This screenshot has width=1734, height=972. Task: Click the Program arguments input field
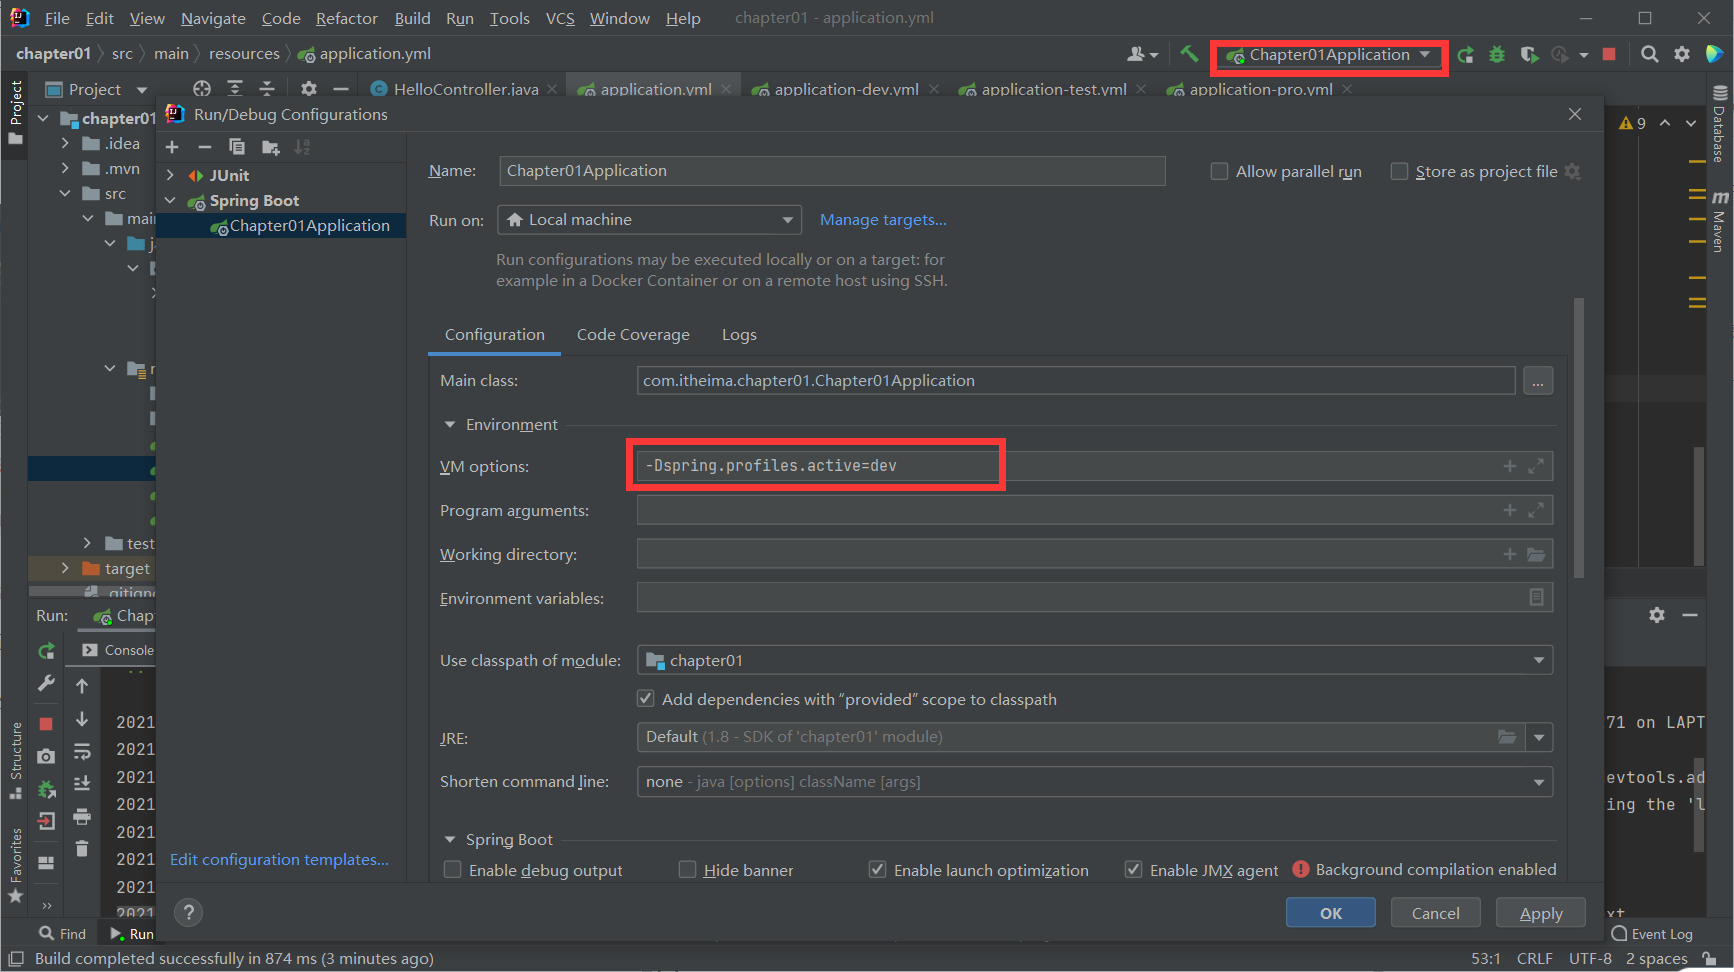tap(1000, 510)
